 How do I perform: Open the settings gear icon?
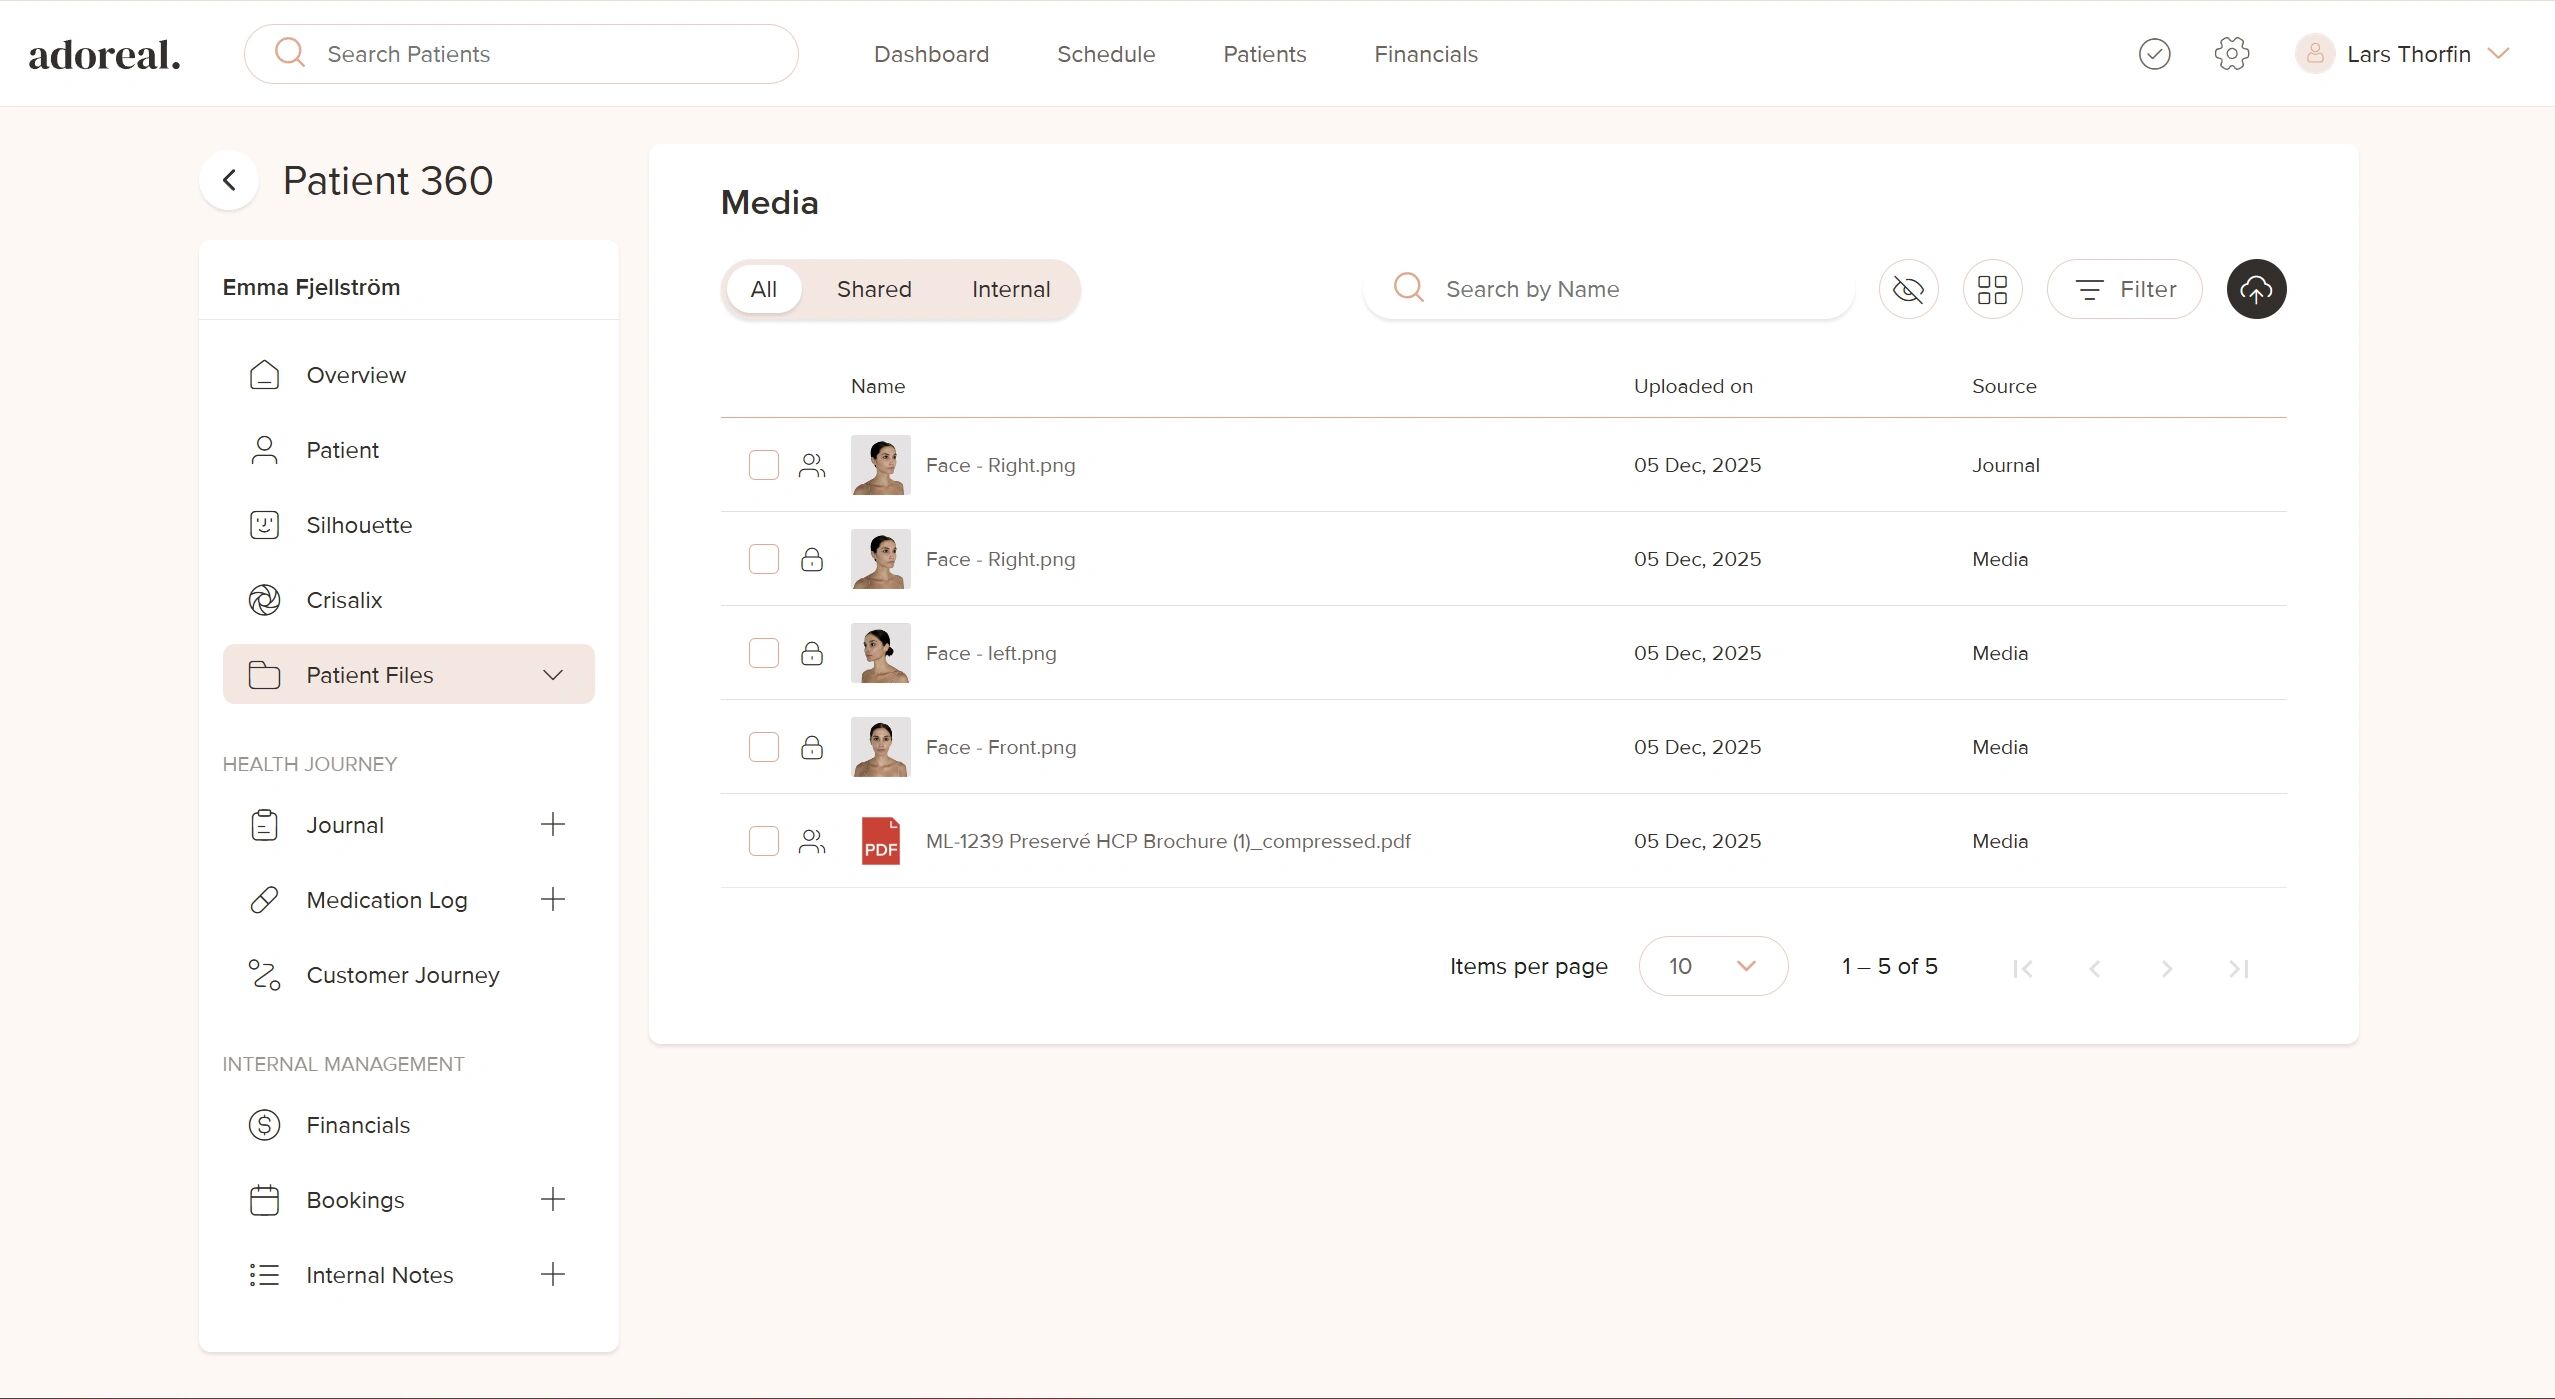click(2231, 54)
